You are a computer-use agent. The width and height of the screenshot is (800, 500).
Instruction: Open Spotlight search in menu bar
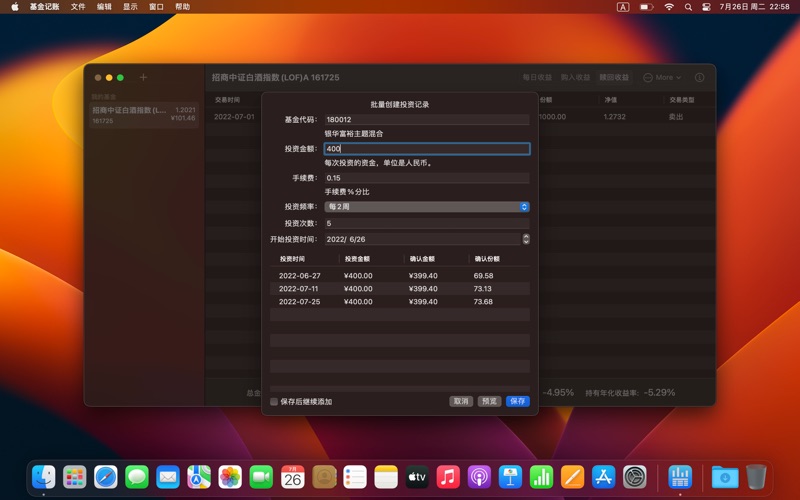[688, 7]
